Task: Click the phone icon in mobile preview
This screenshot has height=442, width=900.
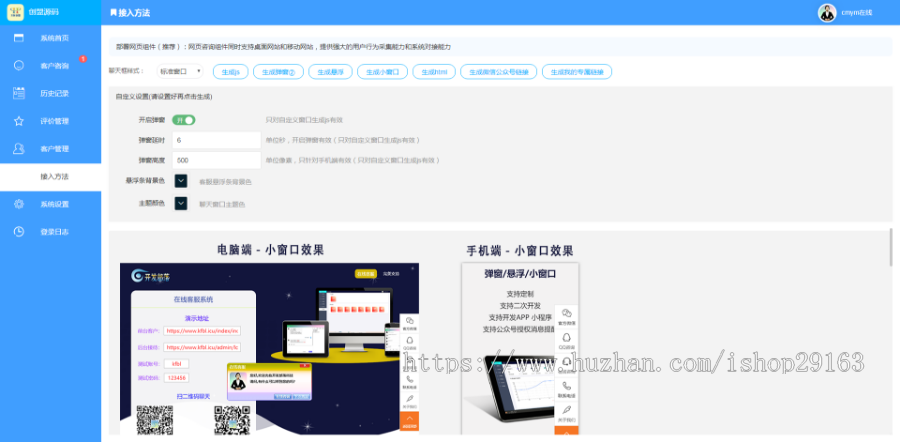Action: 567,386
